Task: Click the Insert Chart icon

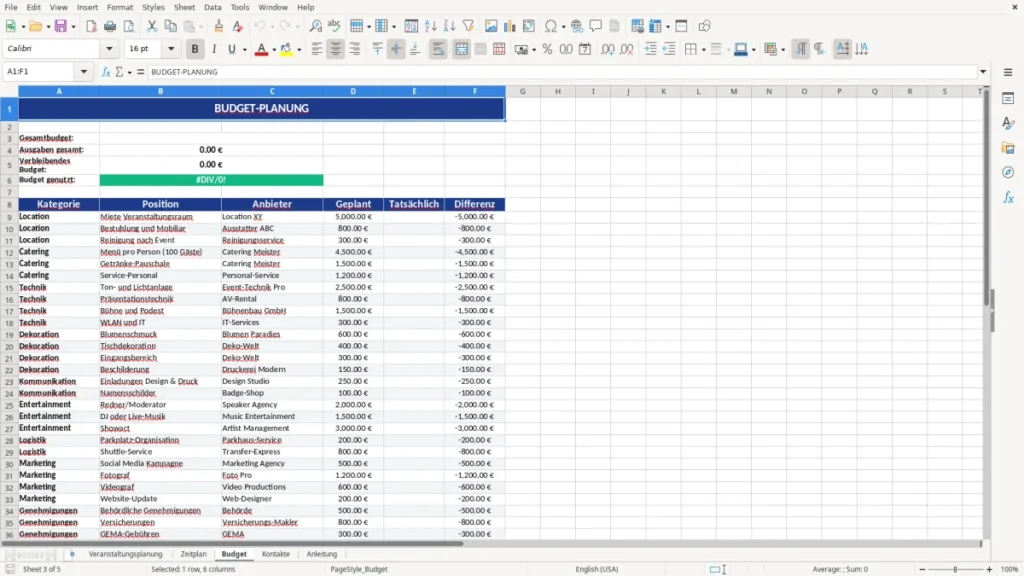Action: click(510, 26)
